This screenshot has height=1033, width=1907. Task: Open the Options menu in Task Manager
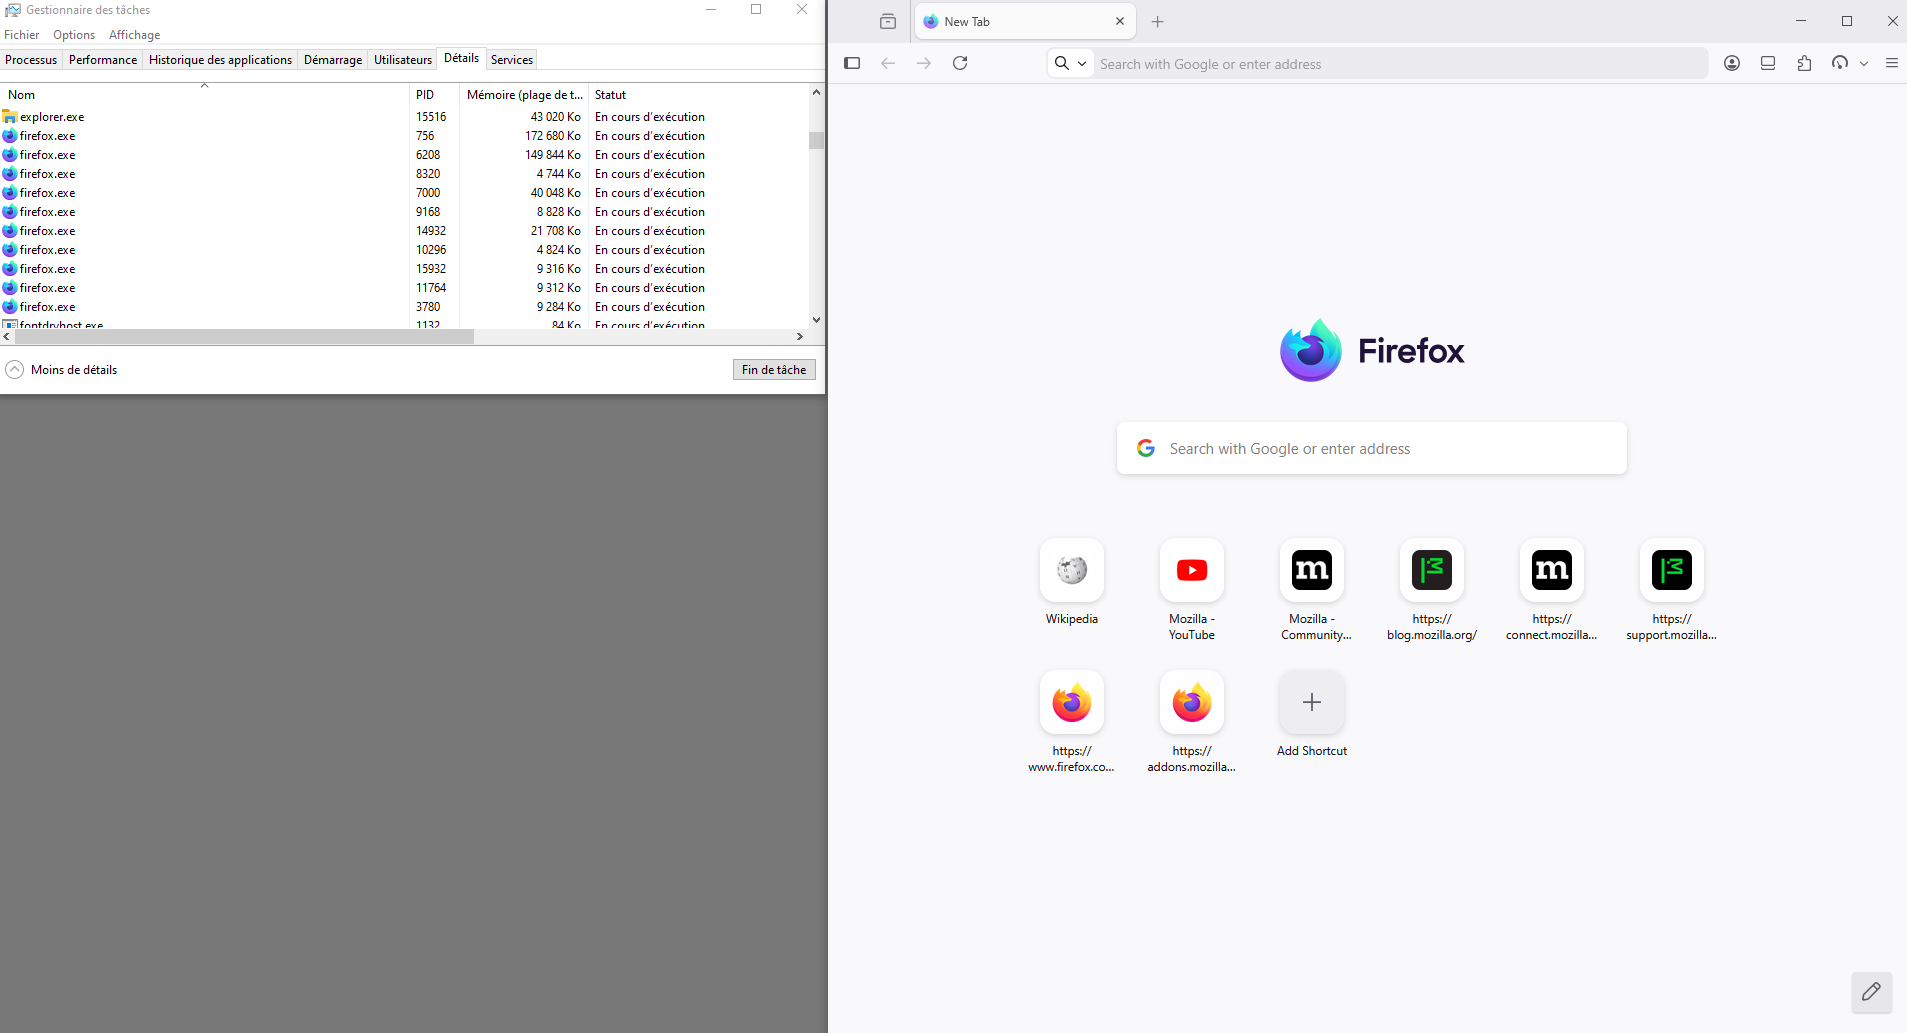pyautogui.click(x=74, y=35)
